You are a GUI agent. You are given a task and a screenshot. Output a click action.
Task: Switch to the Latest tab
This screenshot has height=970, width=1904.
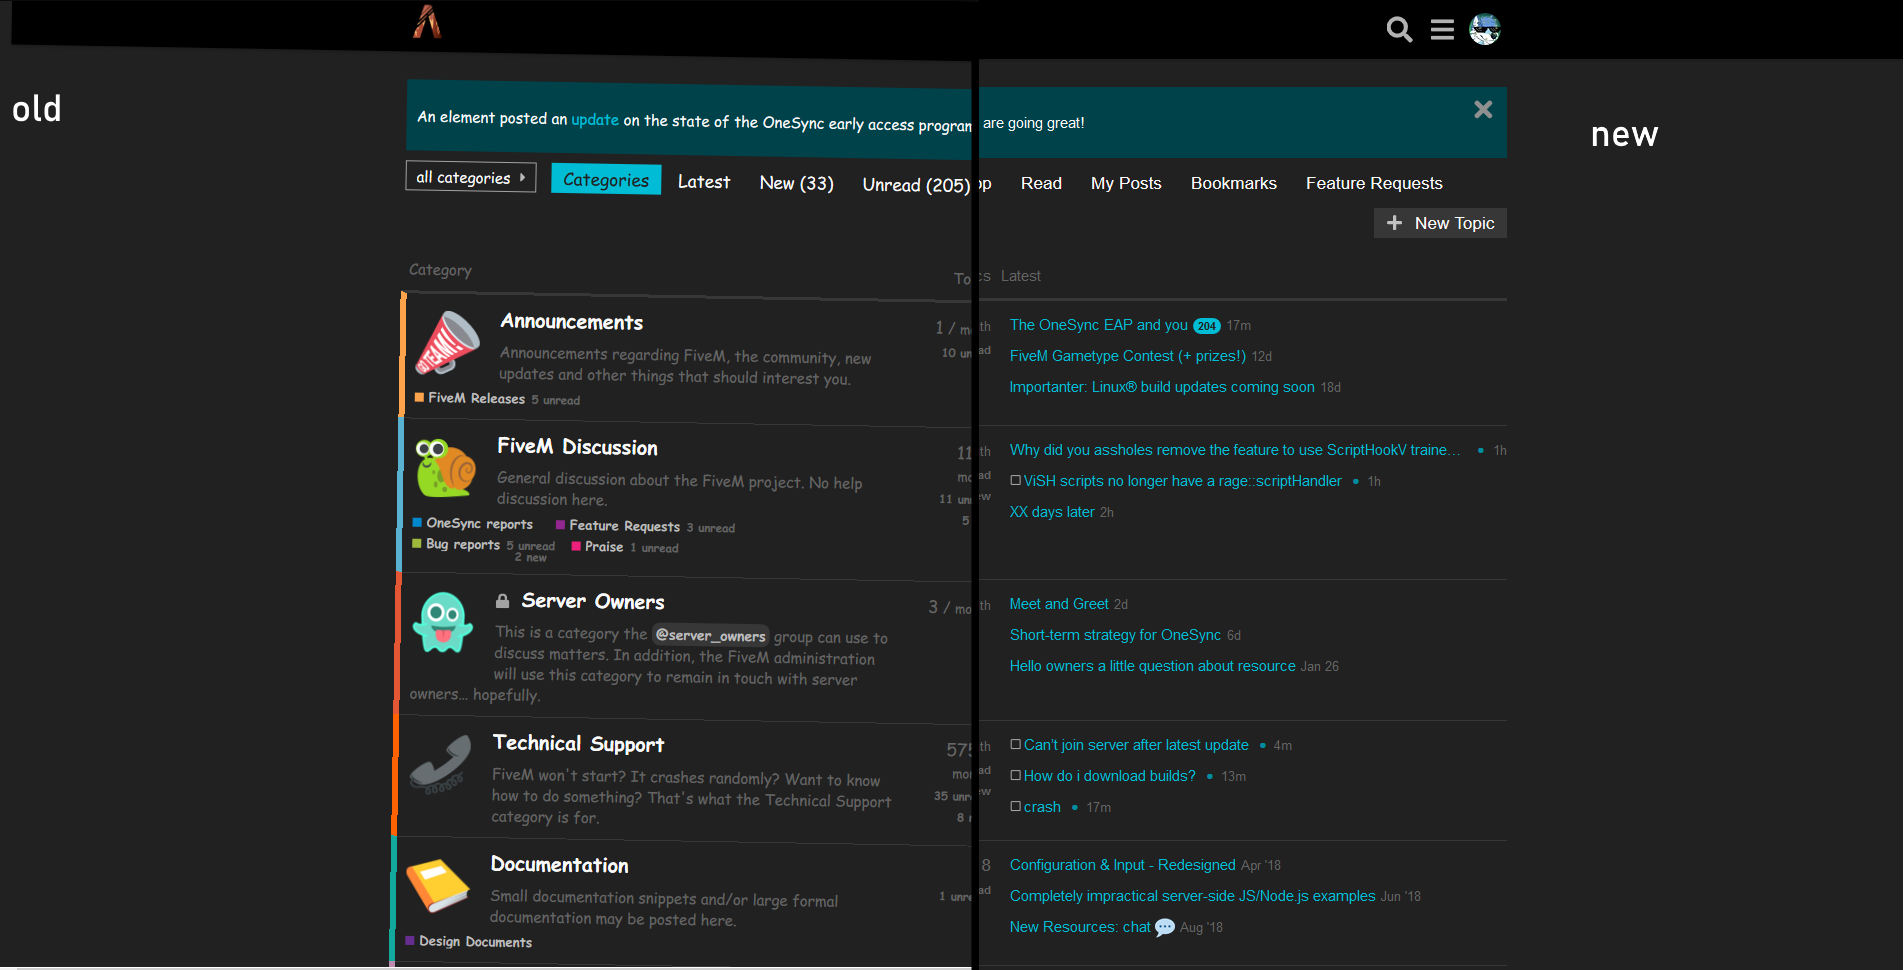704,182
